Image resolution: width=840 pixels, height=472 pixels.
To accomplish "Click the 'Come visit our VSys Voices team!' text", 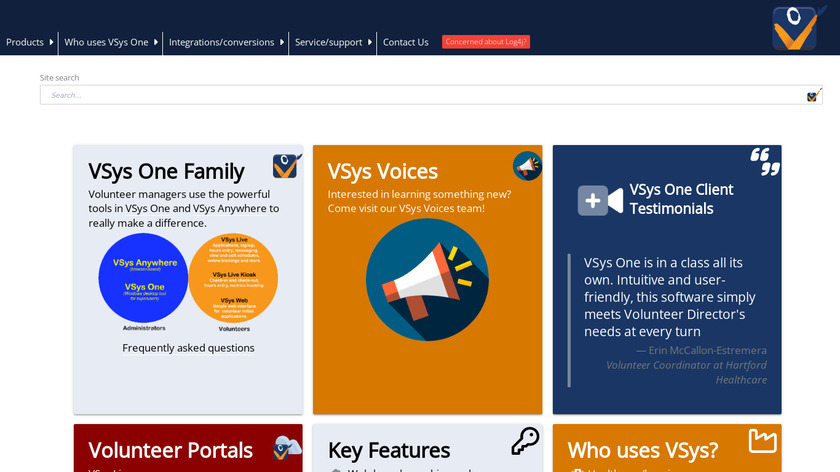I will click(406, 208).
